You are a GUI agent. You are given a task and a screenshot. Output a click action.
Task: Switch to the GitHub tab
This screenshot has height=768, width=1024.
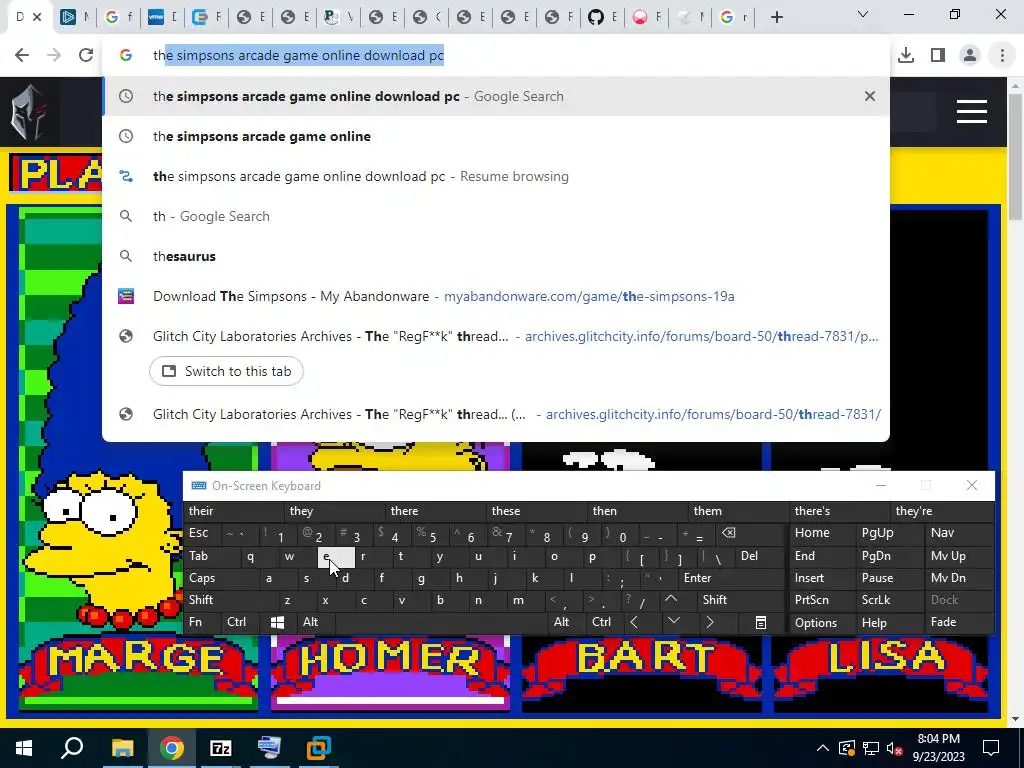(x=601, y=18)
